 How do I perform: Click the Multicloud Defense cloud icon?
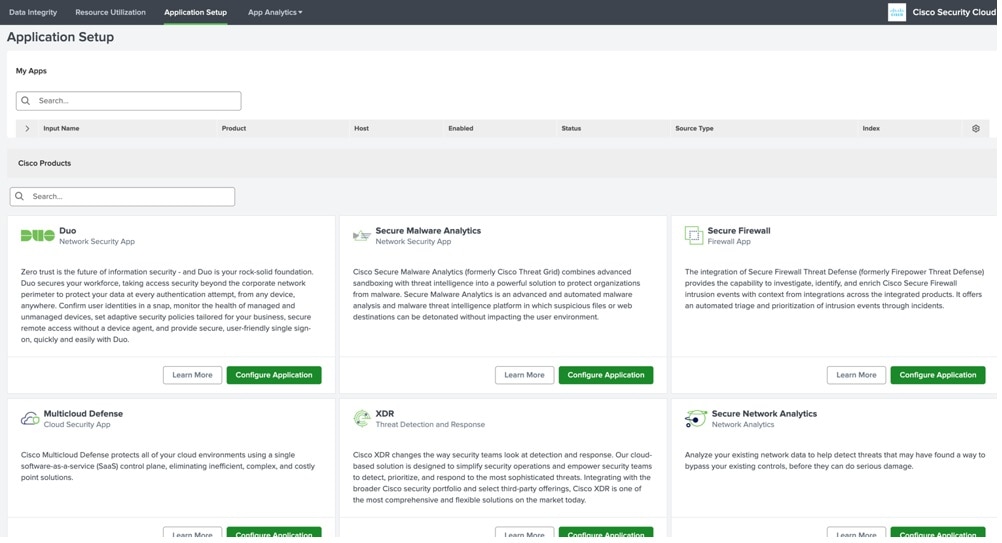click(x=30, y=419)
